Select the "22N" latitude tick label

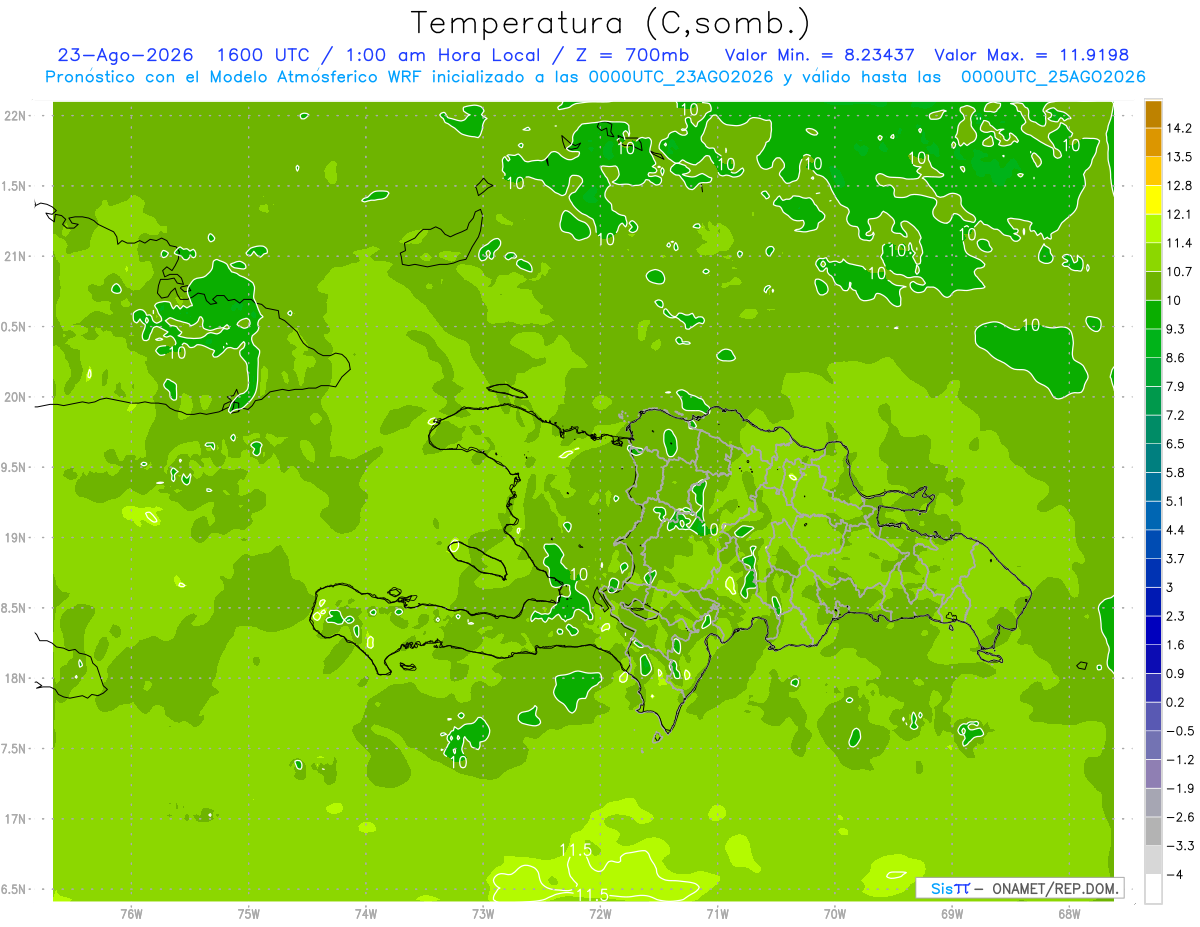tap(16, 115)
